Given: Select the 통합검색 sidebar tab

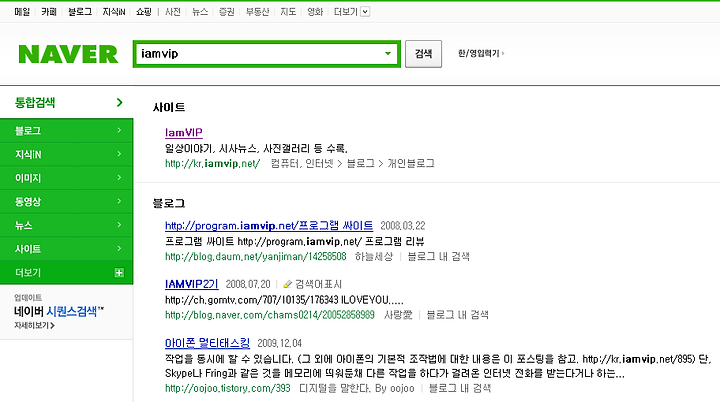Looking at the screenshot, I should (x=67, y=102).
